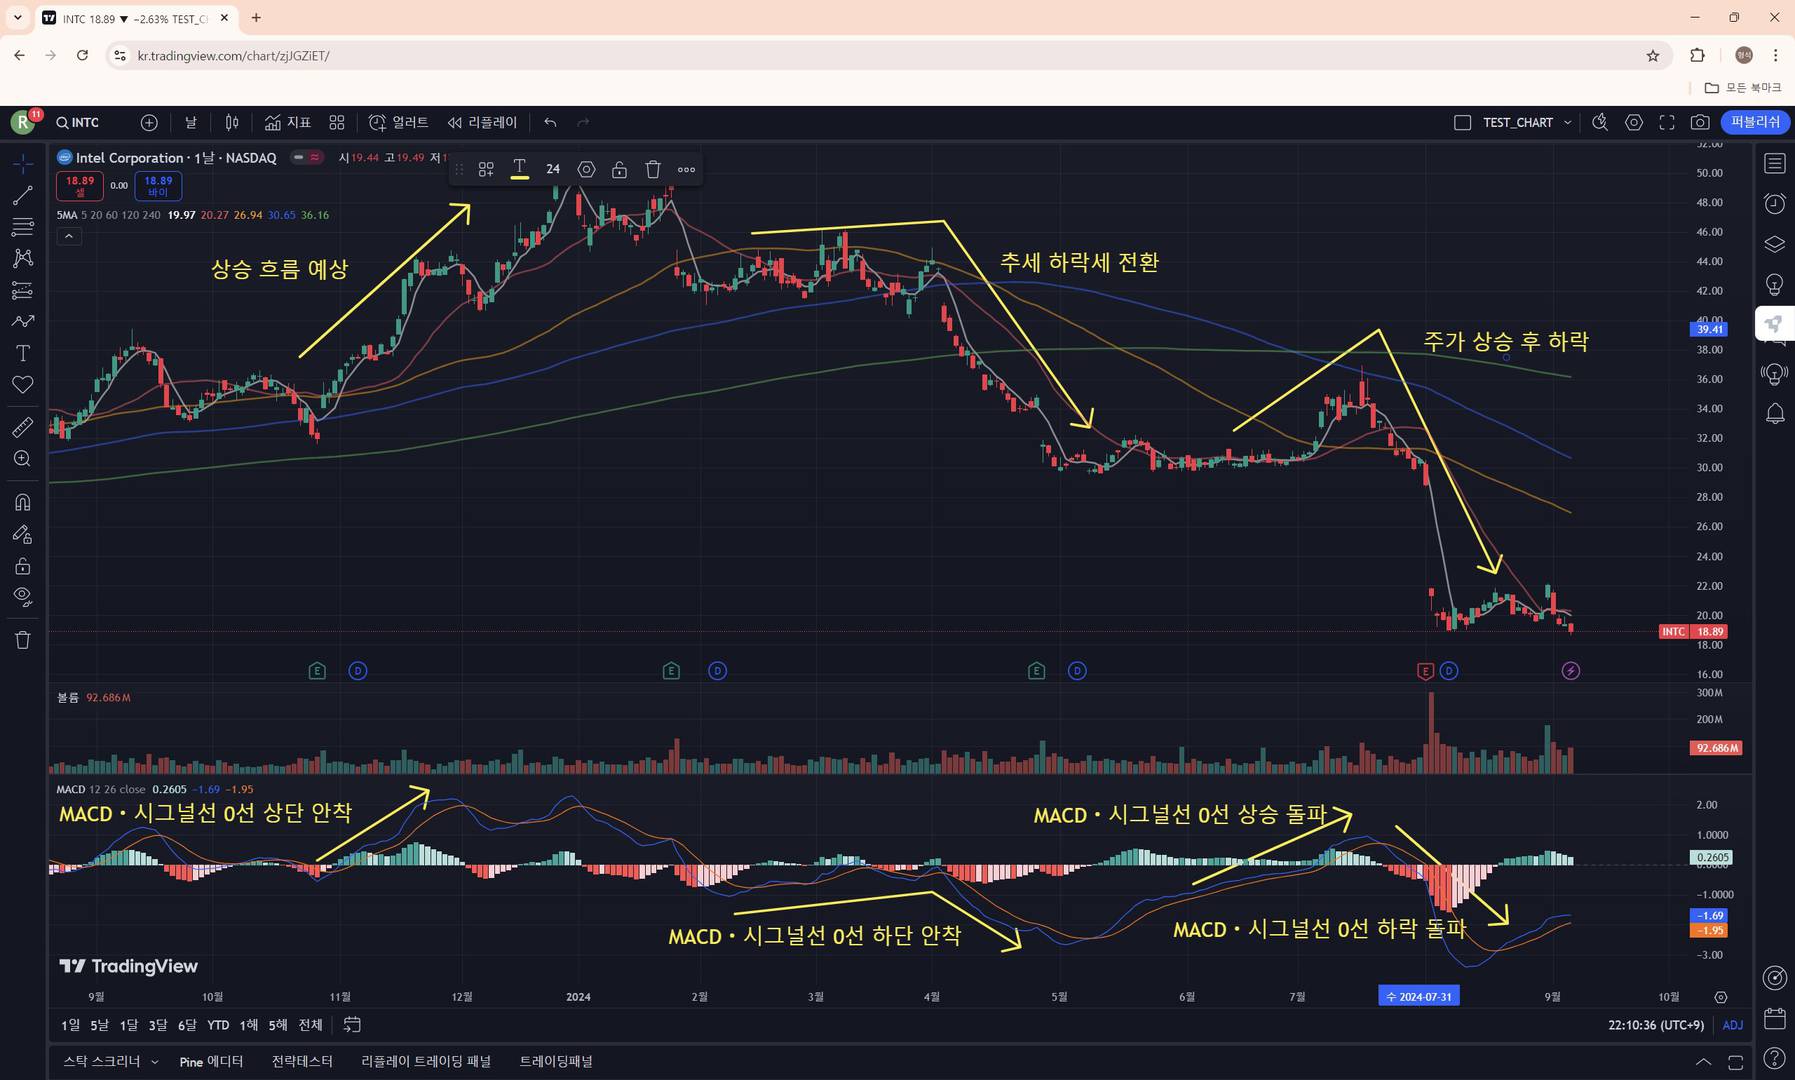The image size is (1795, 1080).
Task: Select the 1일 date range
Action: (x=70, y=1025)
